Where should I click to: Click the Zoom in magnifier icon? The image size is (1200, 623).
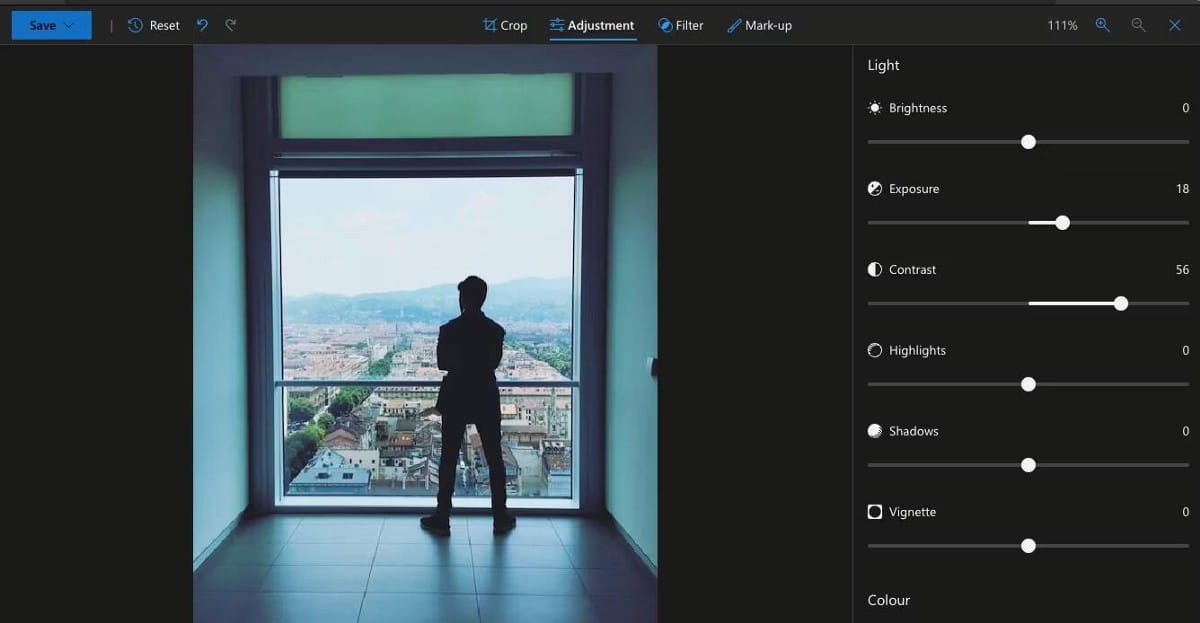tap(1102, 25)
